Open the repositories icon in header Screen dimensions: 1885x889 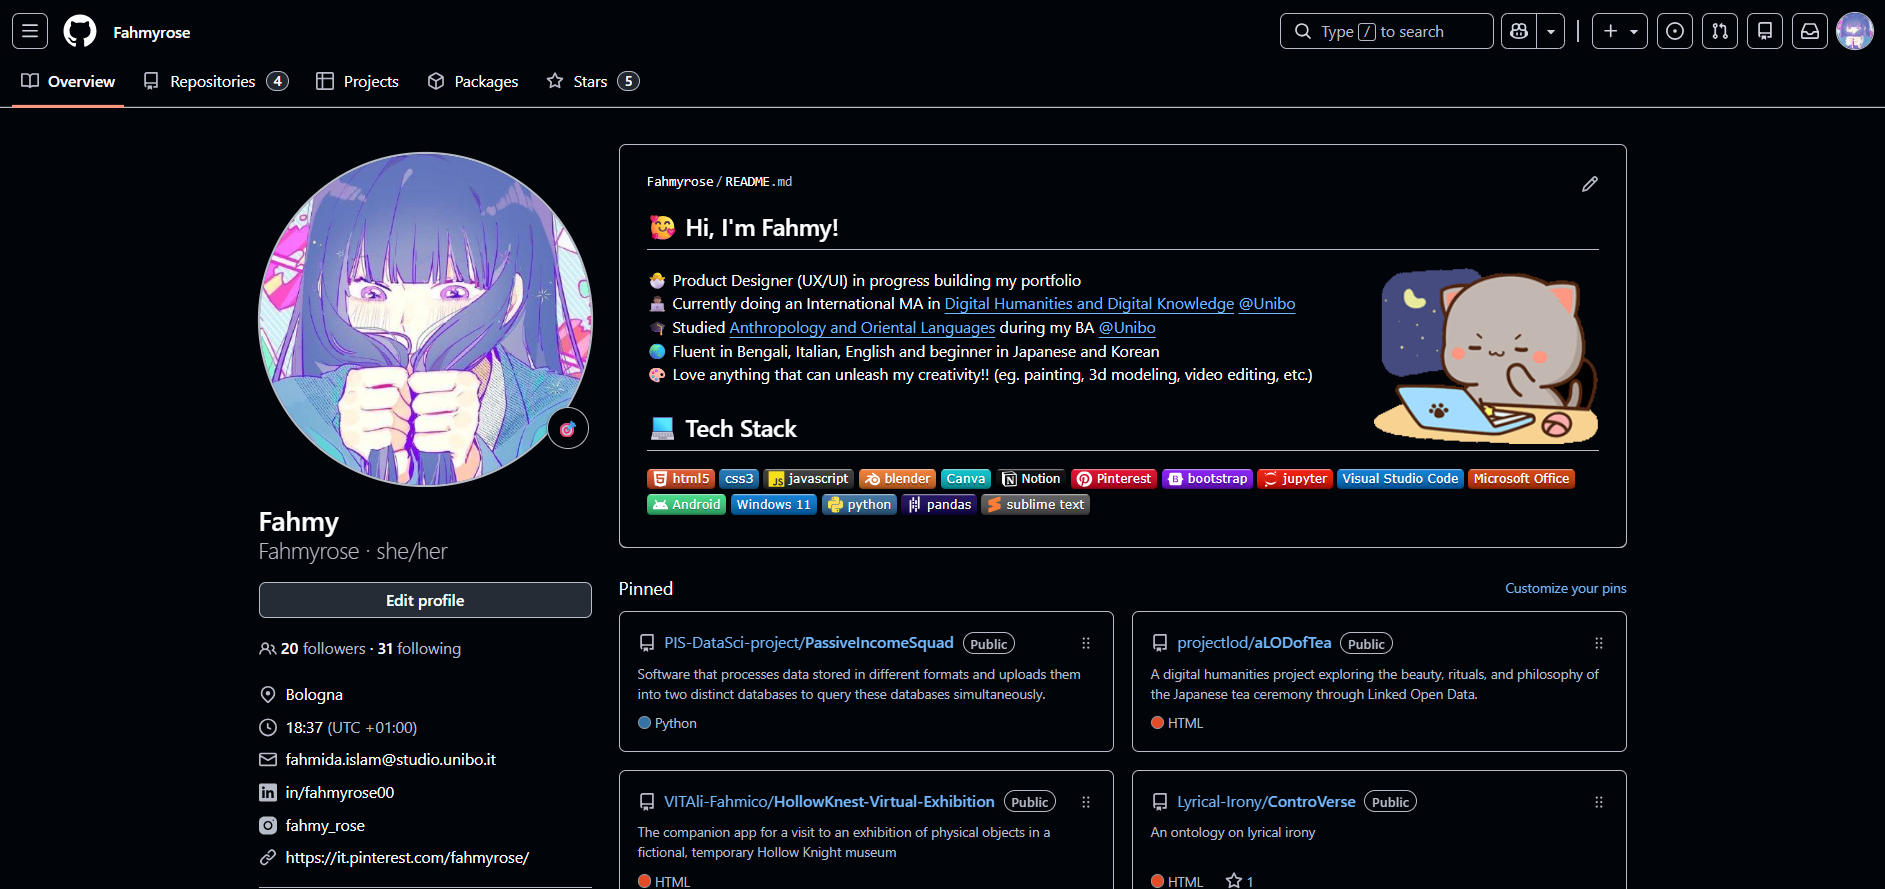tap(1765, 31)
